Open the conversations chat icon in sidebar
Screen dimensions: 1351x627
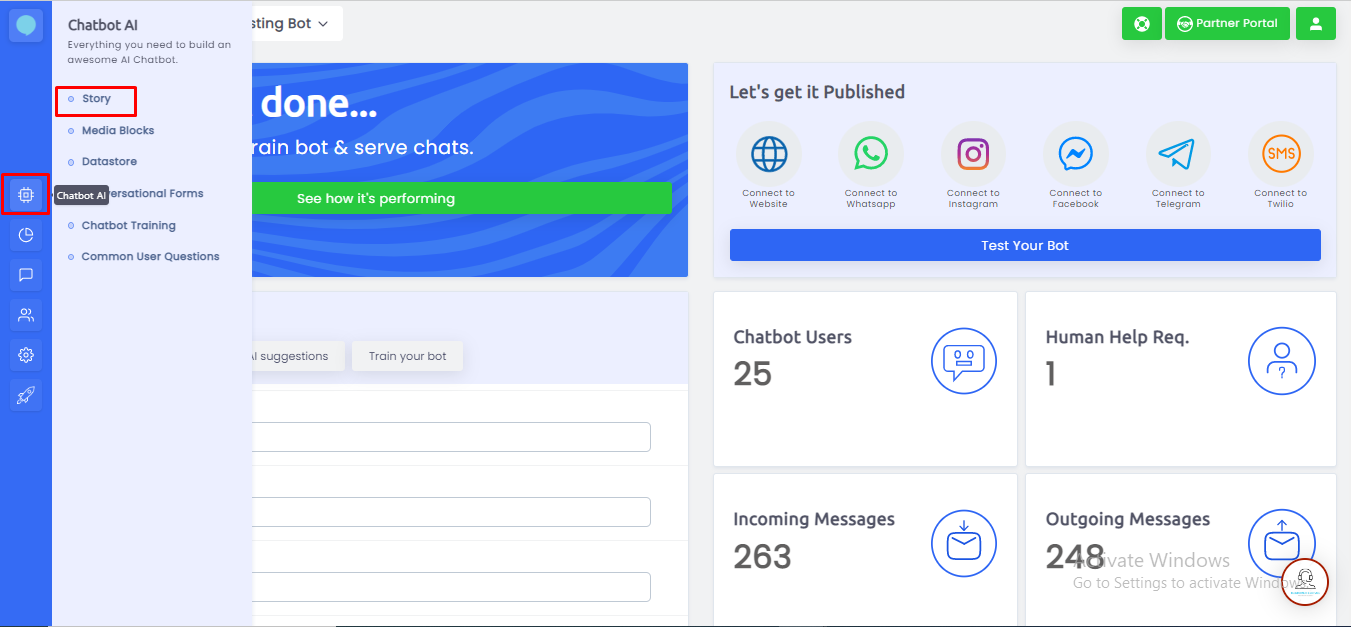[25, 275]
